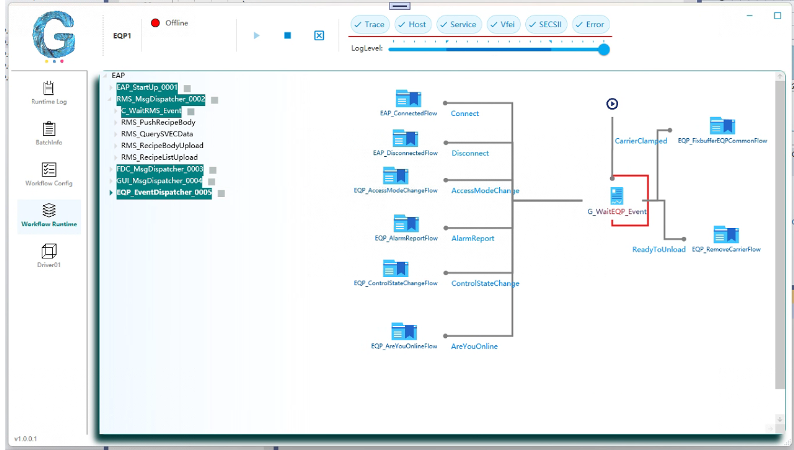Collapse the RMS_MsgDispatcher_0002 tree node
The image size is (794, 450).
111,99
